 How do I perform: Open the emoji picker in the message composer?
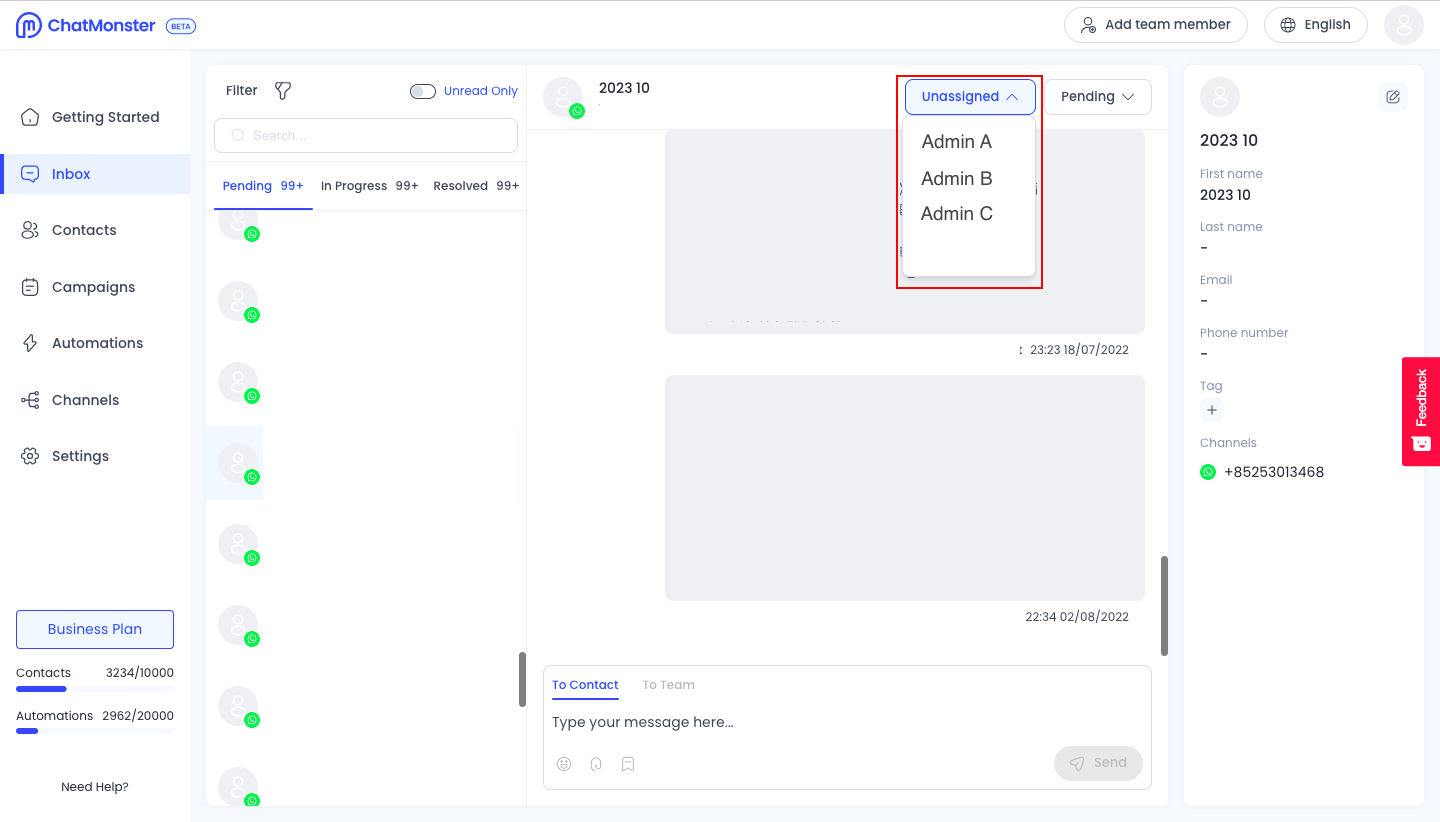pos(564,763)
